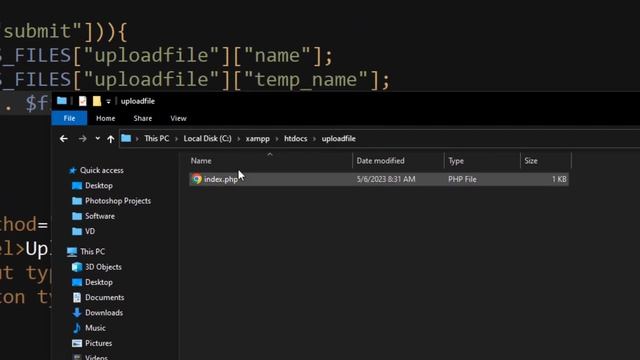Viewport: 640px width, 360px height.
Task: Navigate to Local Disk (C:) breadcrumb
Action: pyautogui.click(x=207, y=139)
